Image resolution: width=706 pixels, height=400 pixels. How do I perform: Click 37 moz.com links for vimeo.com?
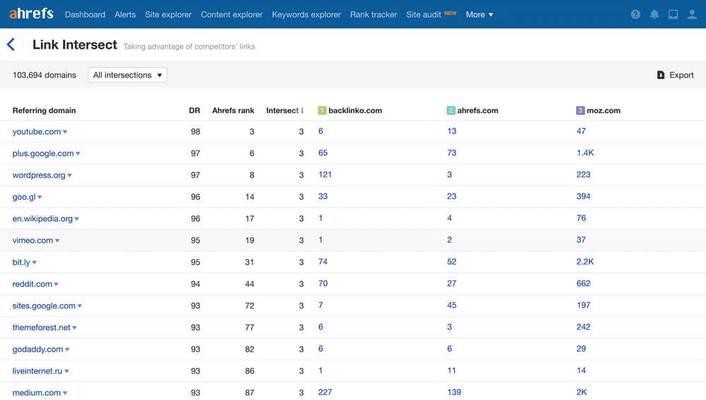(581, 240)
